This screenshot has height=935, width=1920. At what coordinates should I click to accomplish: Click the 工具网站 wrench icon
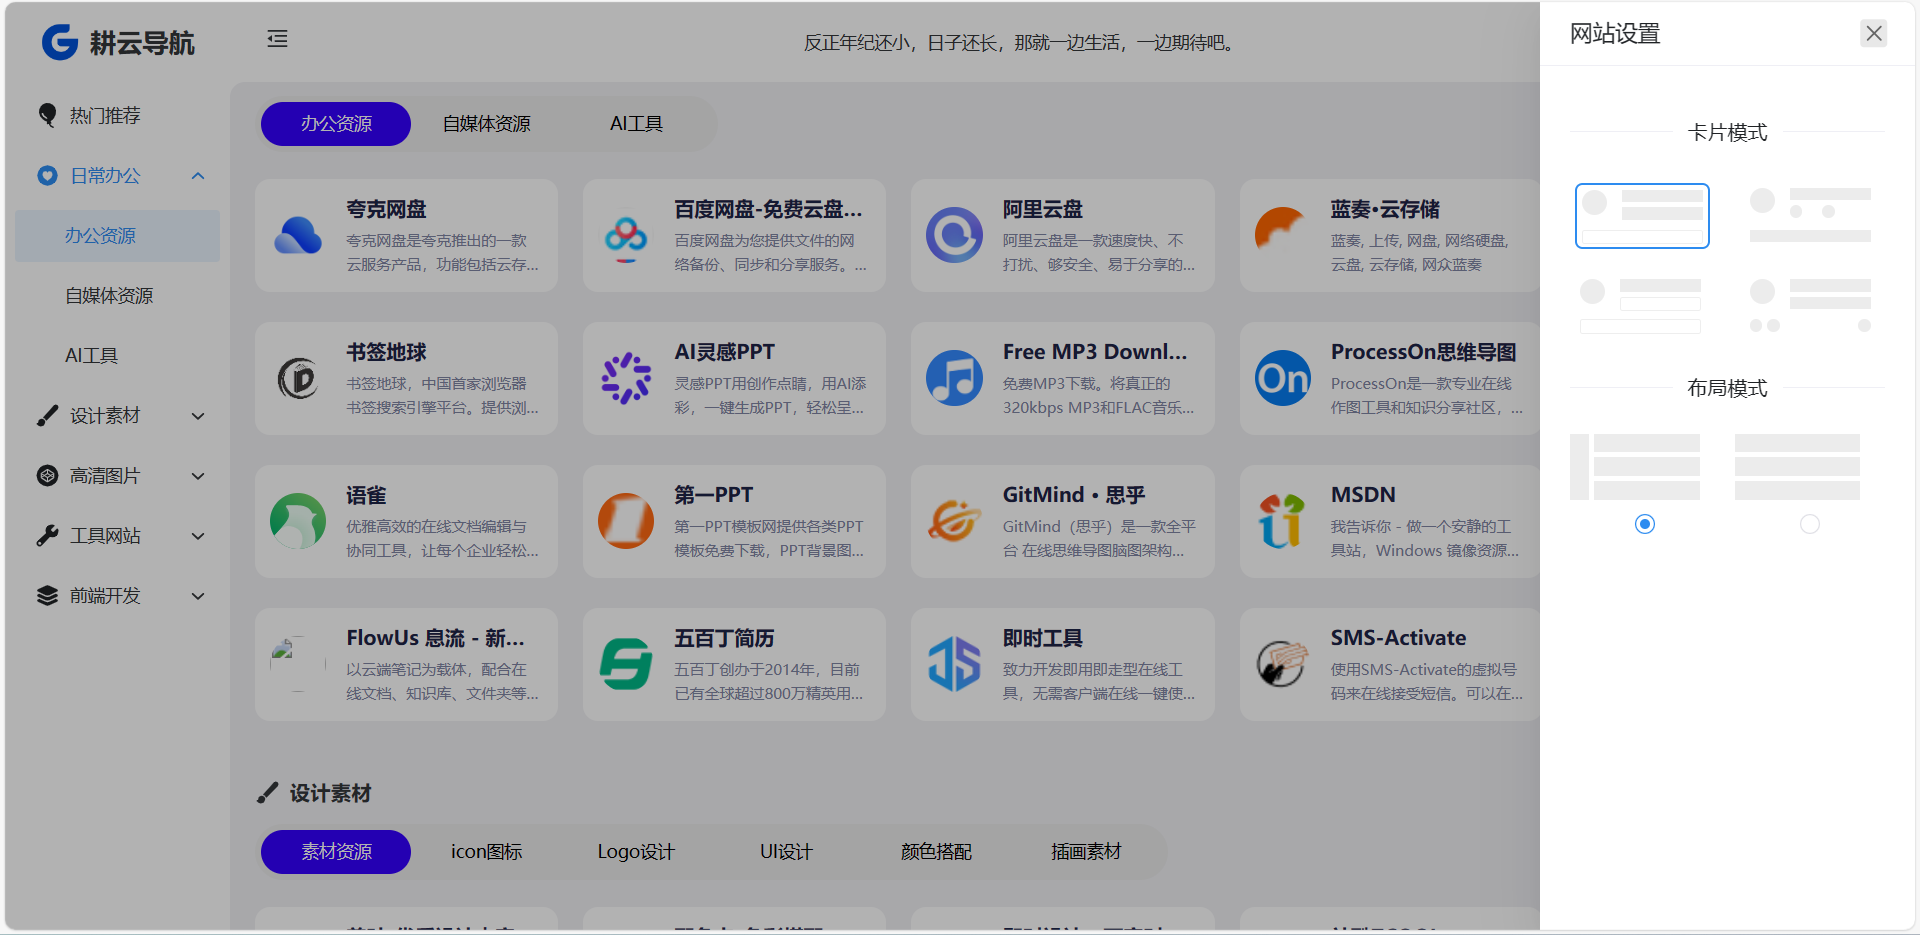(47, 536)
